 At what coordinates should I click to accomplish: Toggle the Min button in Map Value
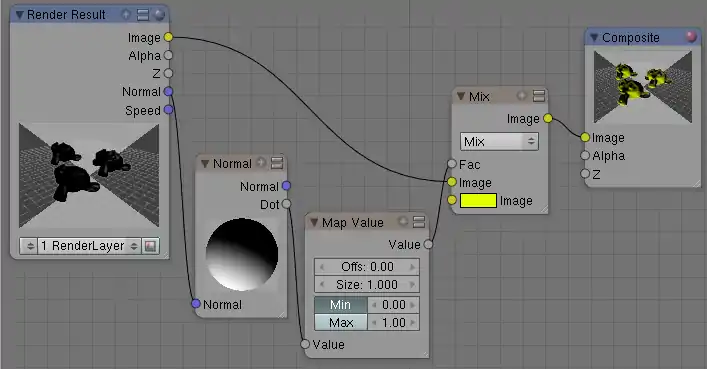click(x=340, y=305)
